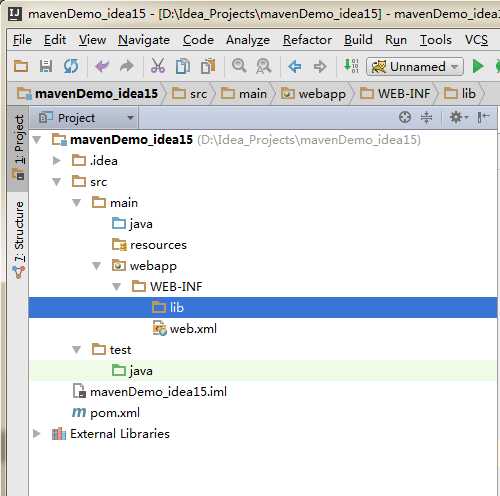The image size is (500, 496).
Task: Click the scroll from source target icon
Action: point(405,117)
